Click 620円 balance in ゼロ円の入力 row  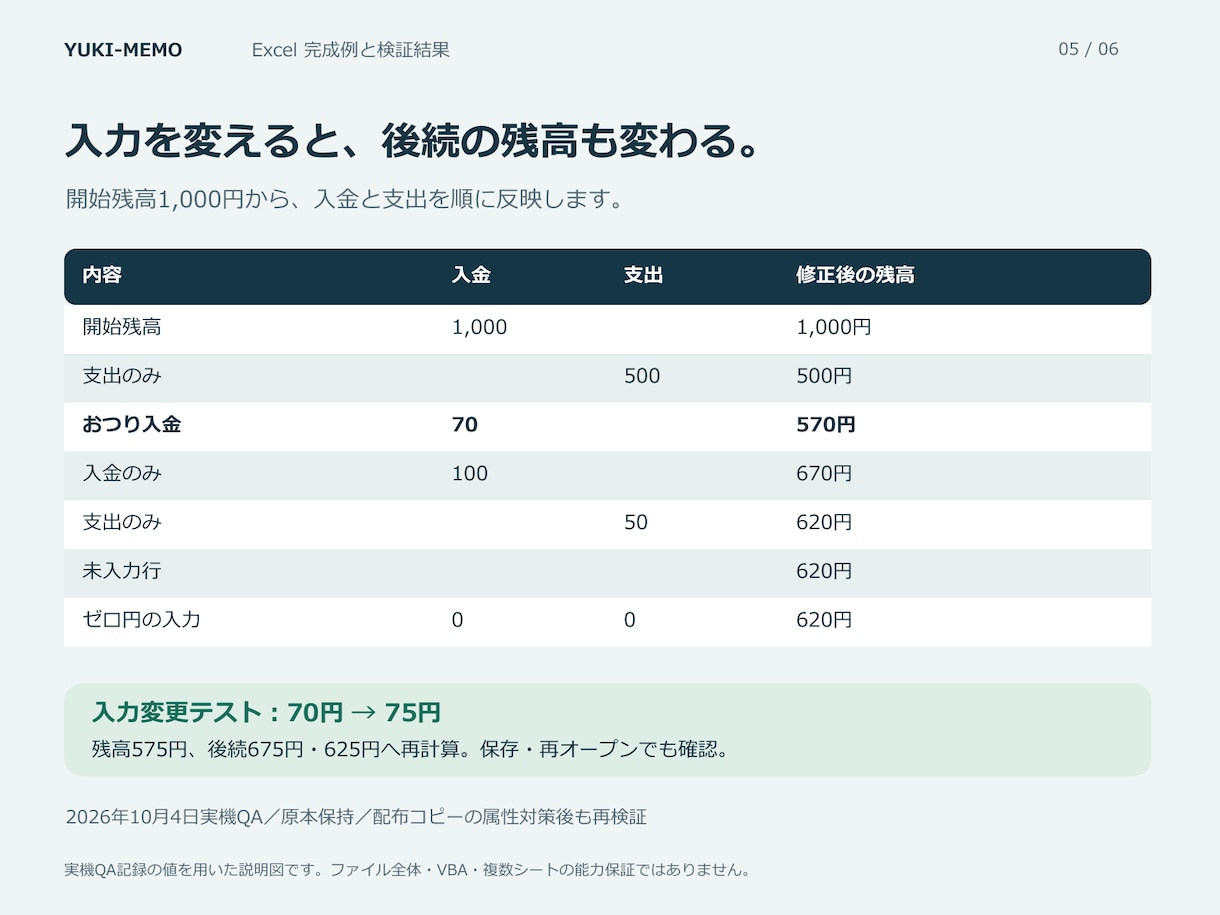point(824,620)
